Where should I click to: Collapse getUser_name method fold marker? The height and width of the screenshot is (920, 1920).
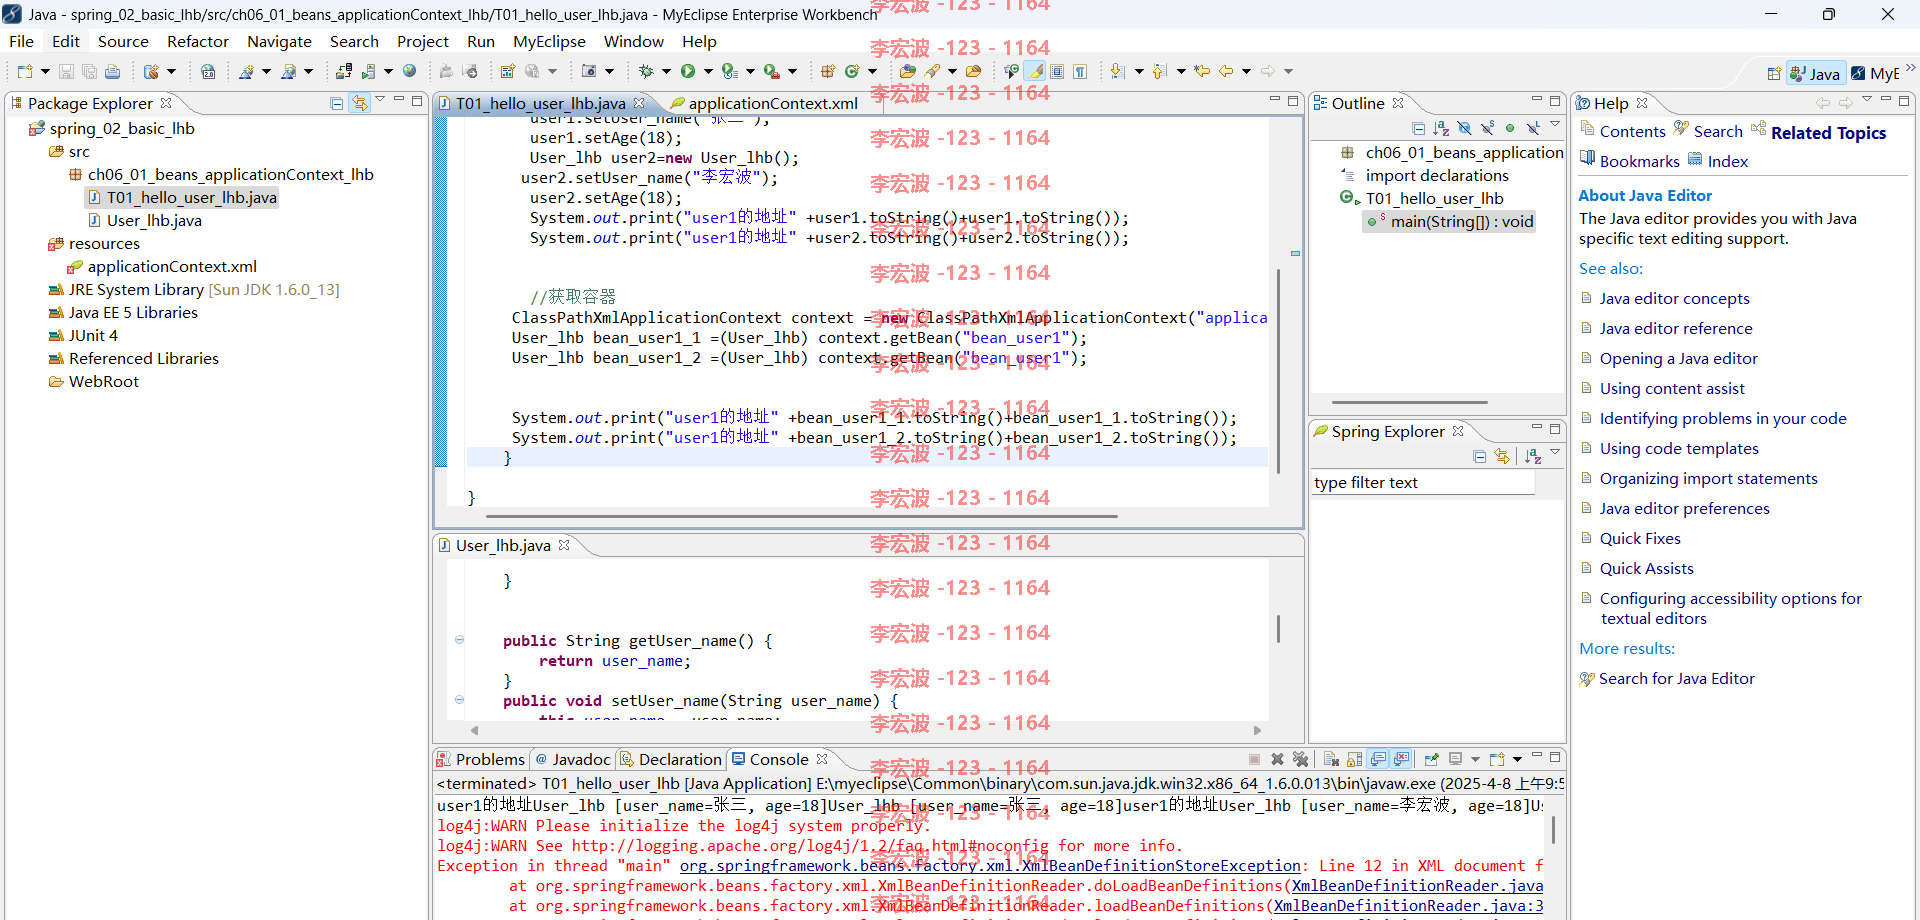coord(459,640)
